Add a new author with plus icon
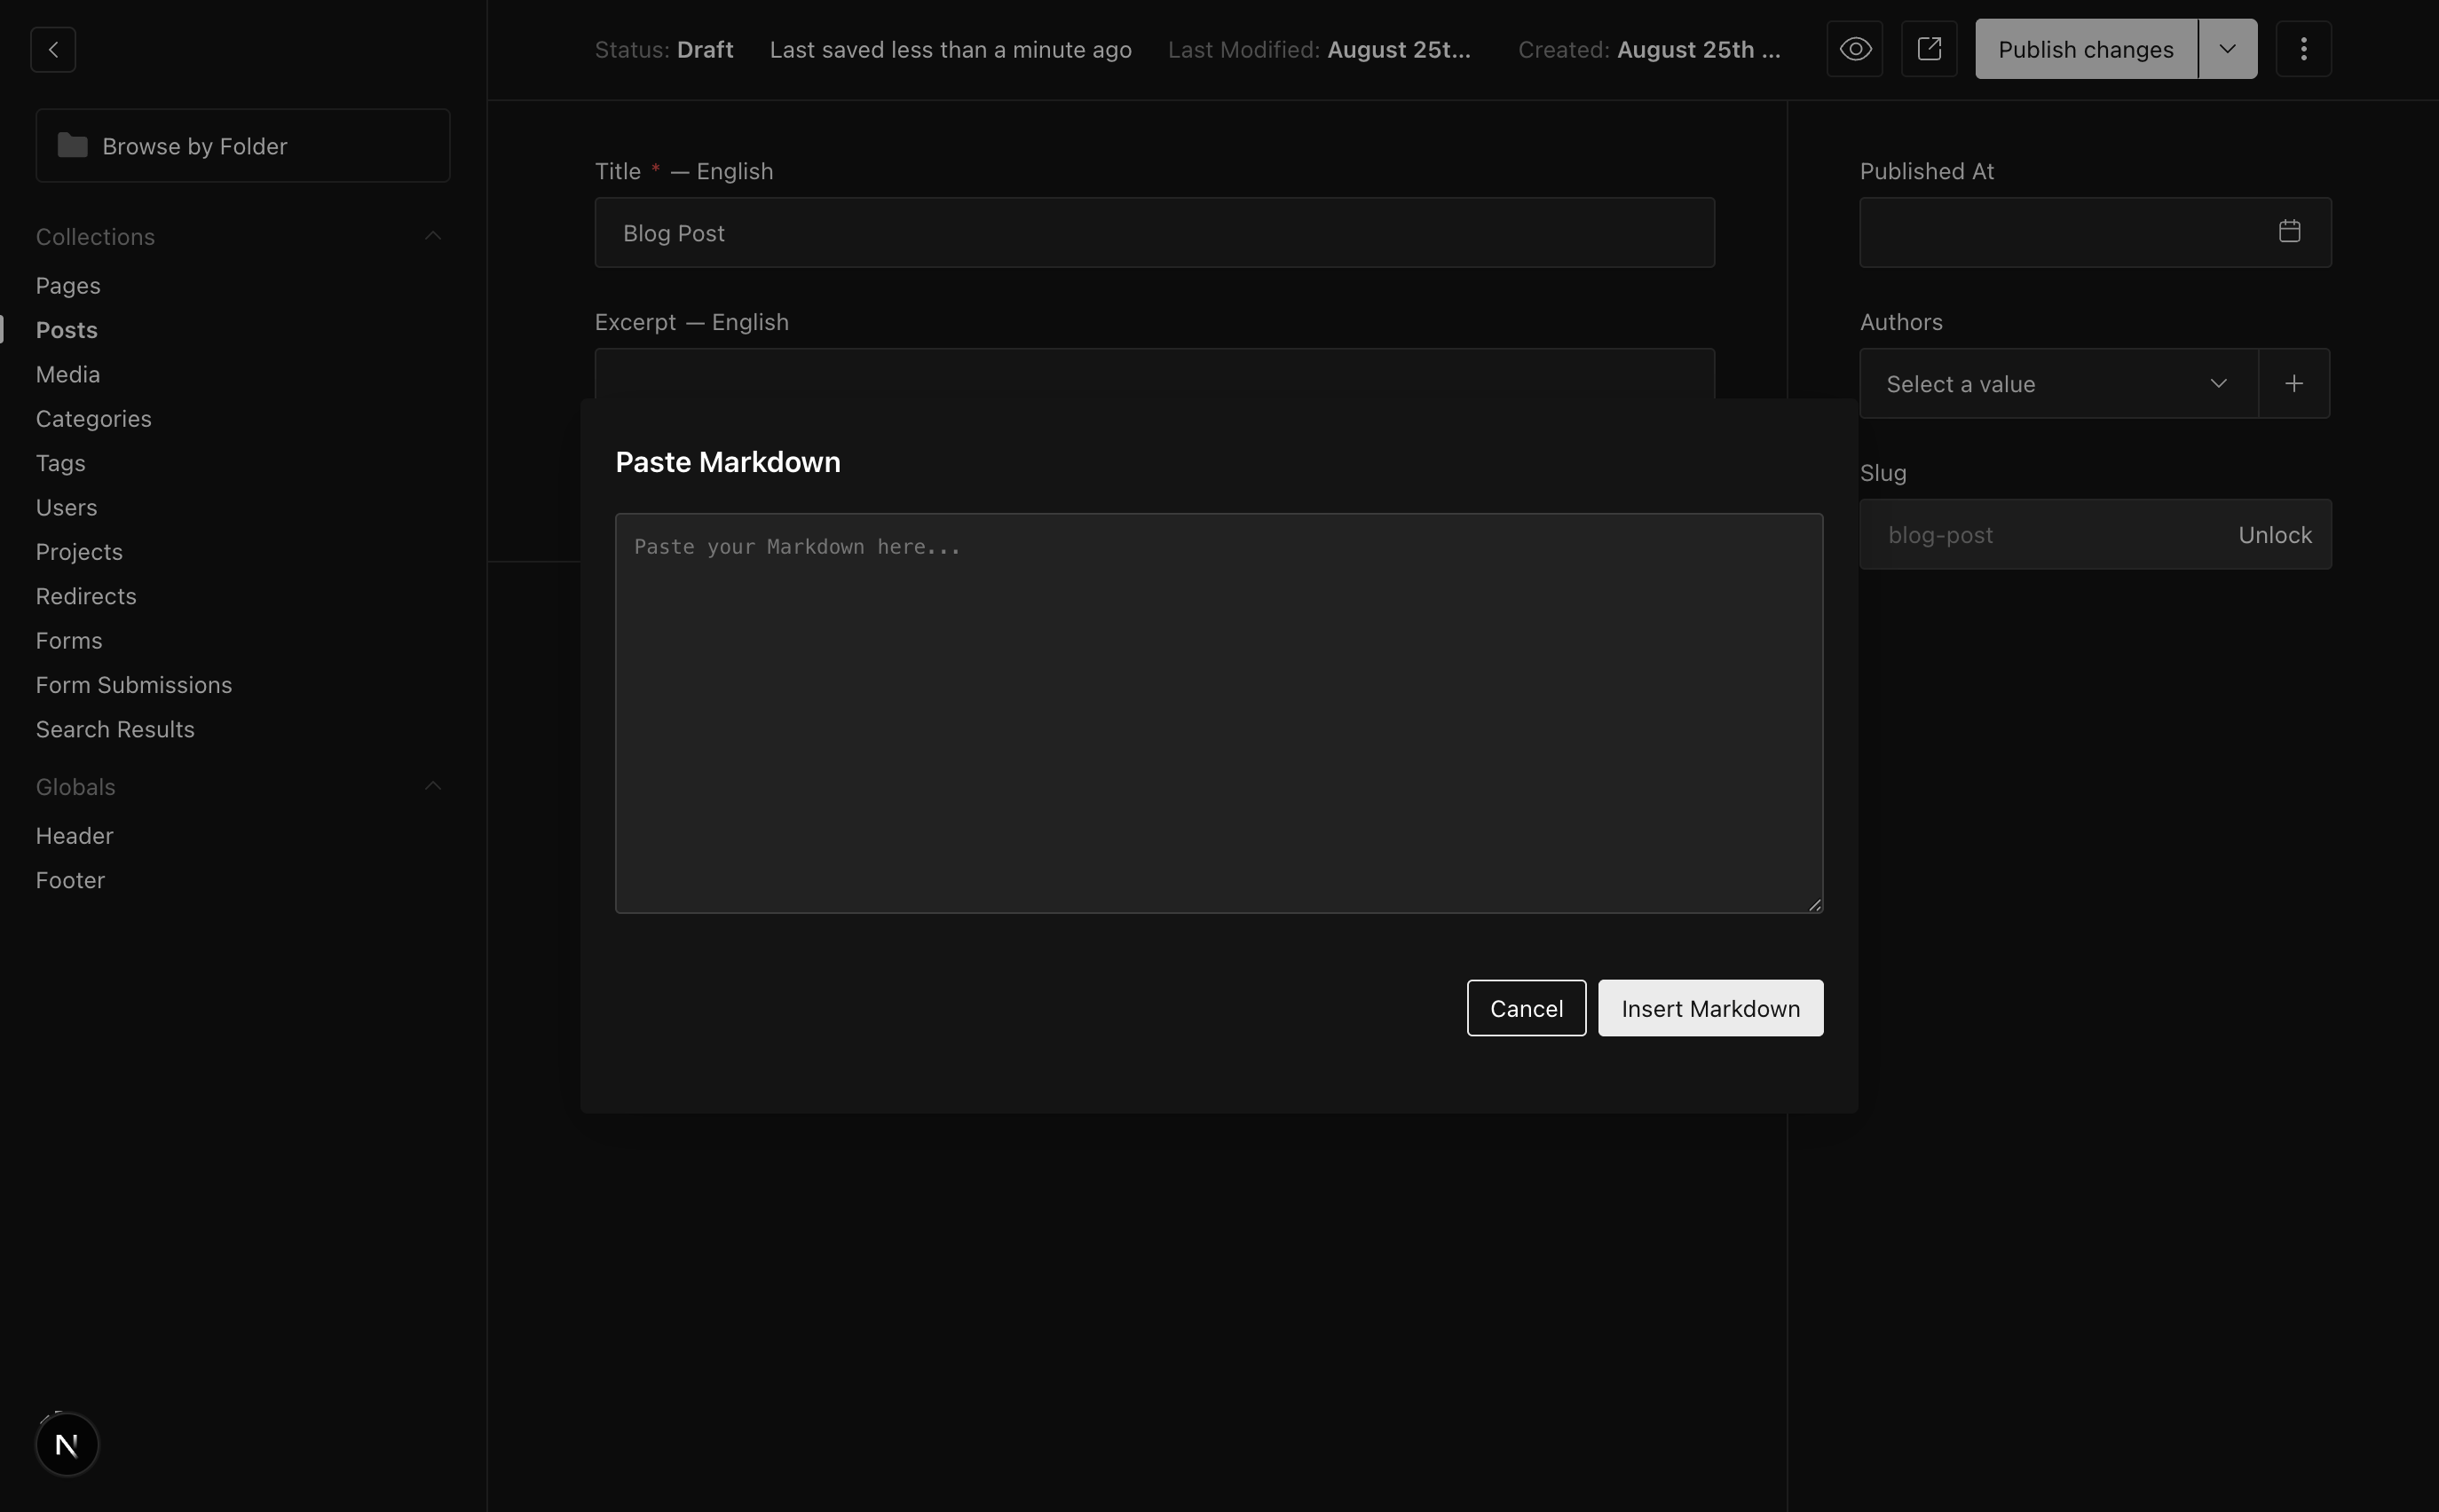 [2294, 383]
